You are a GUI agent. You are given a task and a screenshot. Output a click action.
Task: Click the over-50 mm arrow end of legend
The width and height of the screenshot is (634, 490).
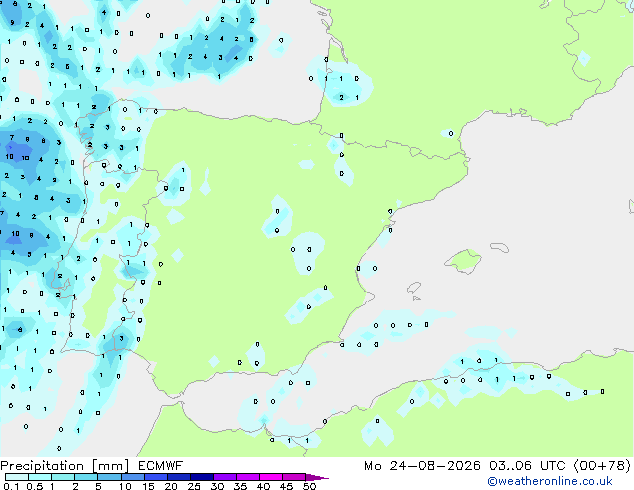317,477
